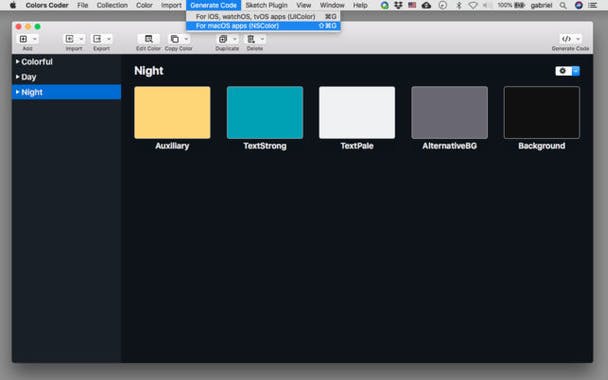Open the Help menu
This screenshot has height=380, width=608.
pyautogui.click(x=360, y=5)
